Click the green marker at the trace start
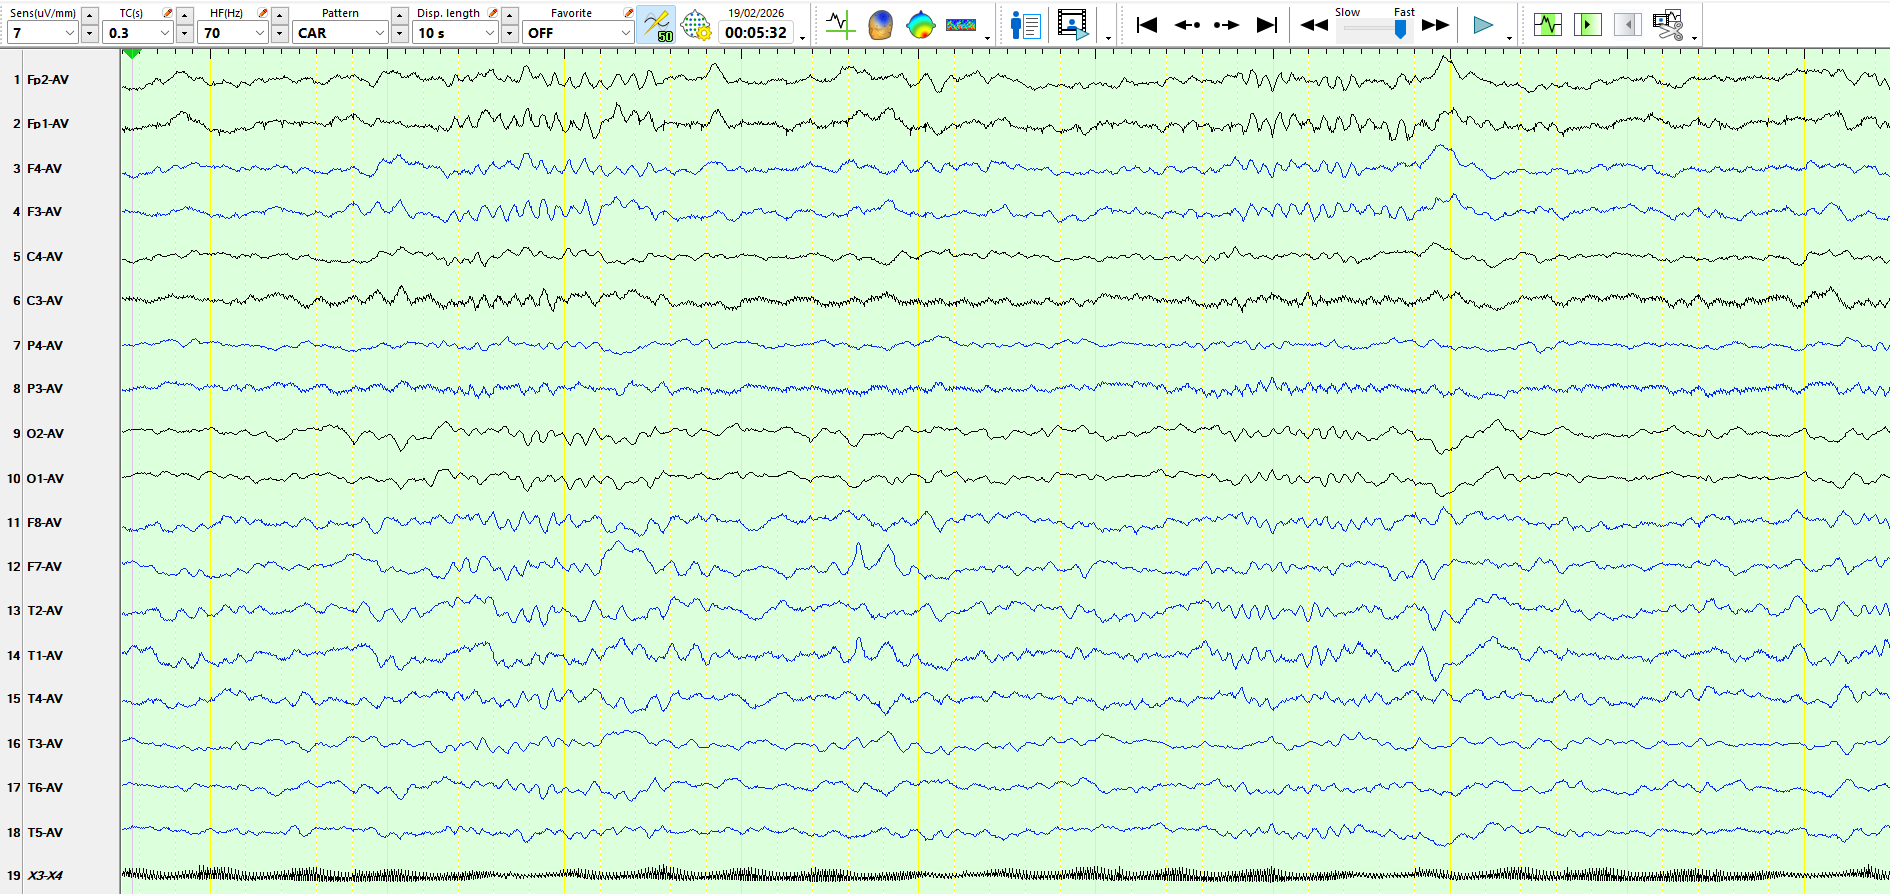1890x894 pixels. tap(131, 54)
